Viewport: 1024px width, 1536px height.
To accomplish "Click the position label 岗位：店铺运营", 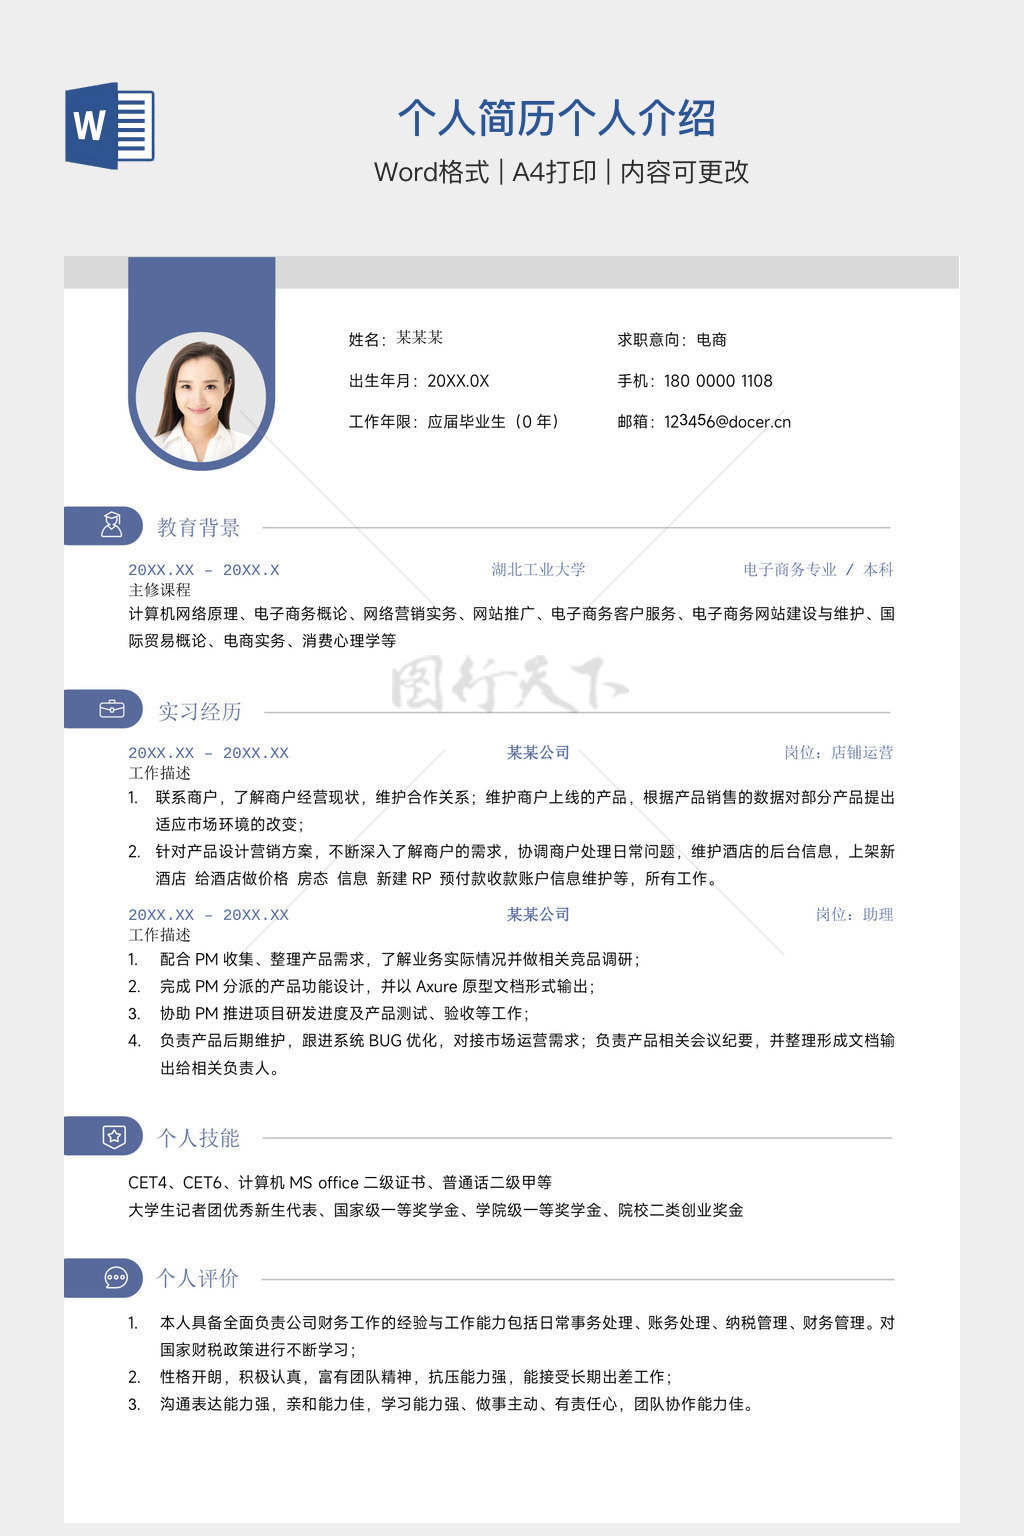I will (838, 753).
